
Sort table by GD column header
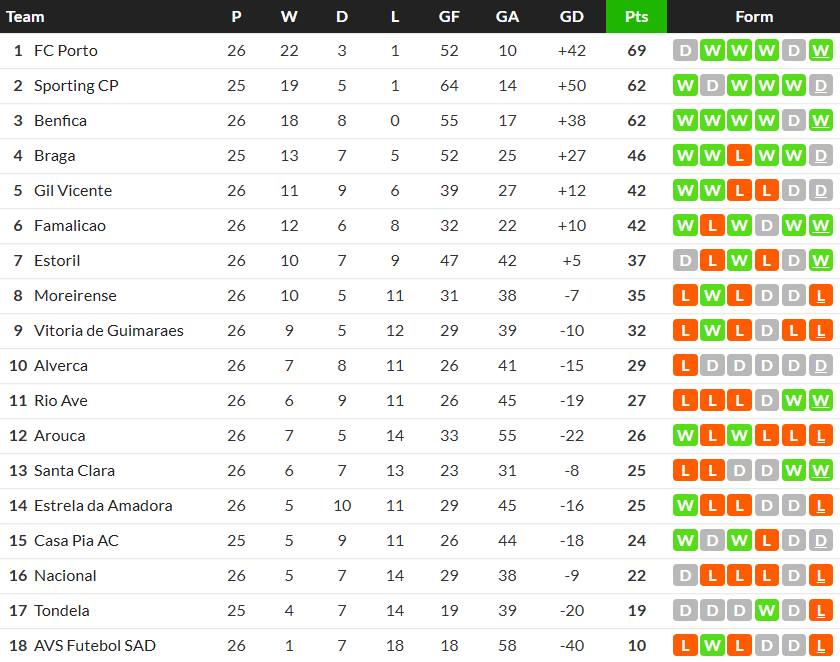pos(572,17)
